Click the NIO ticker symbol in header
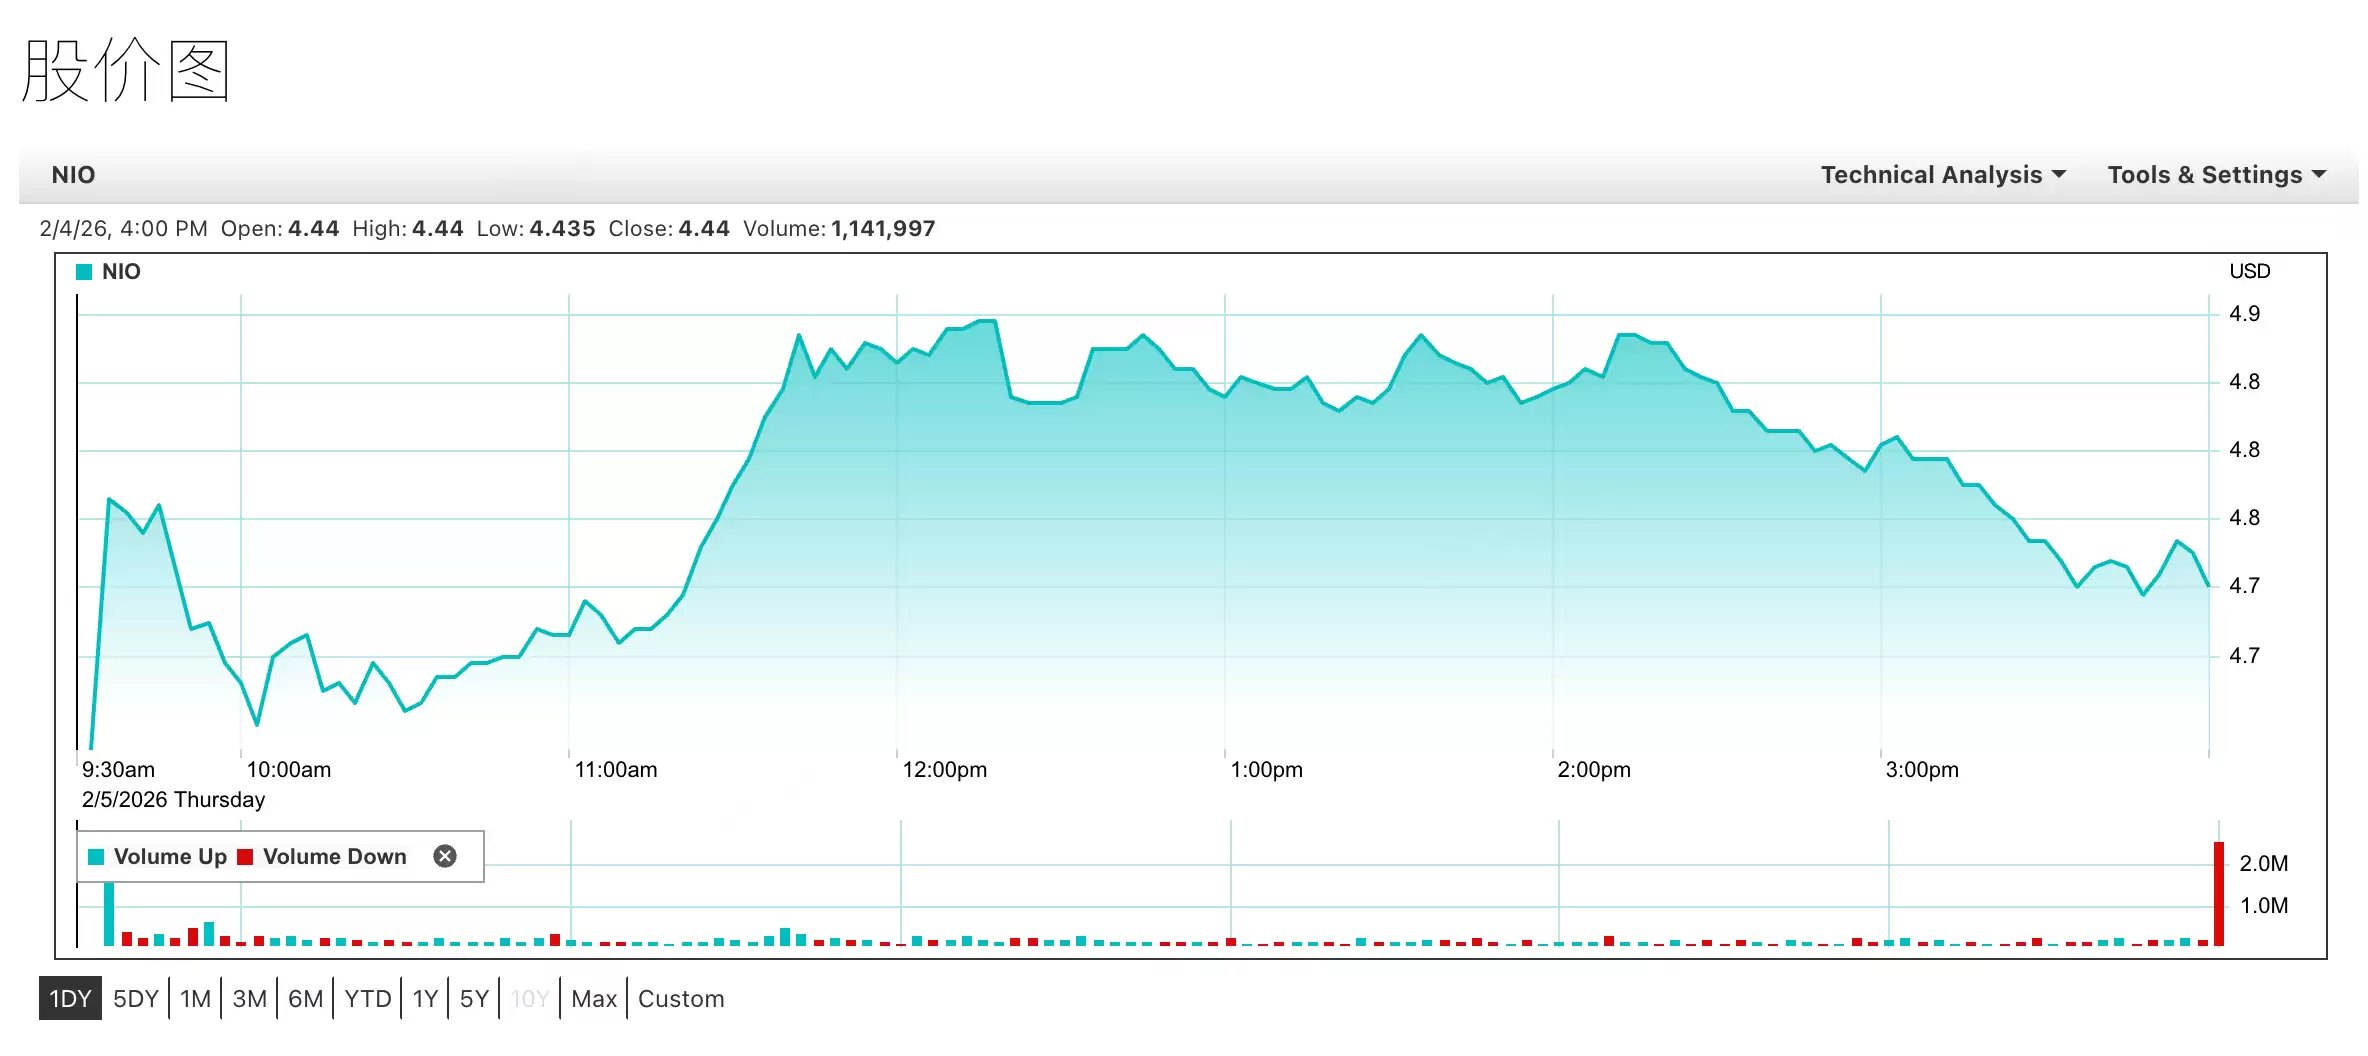 [73, 175]
